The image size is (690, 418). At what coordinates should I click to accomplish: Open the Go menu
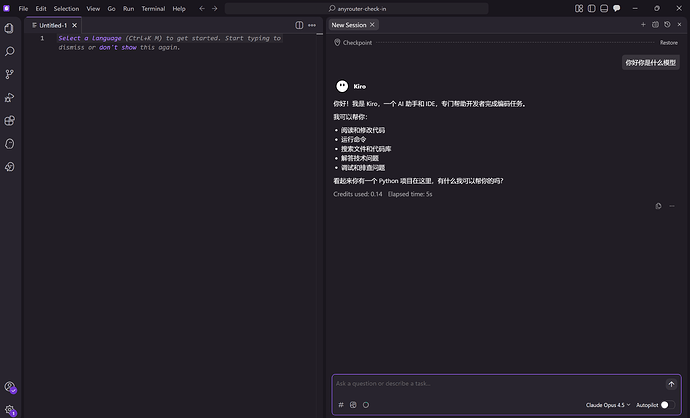pos(112,8)
